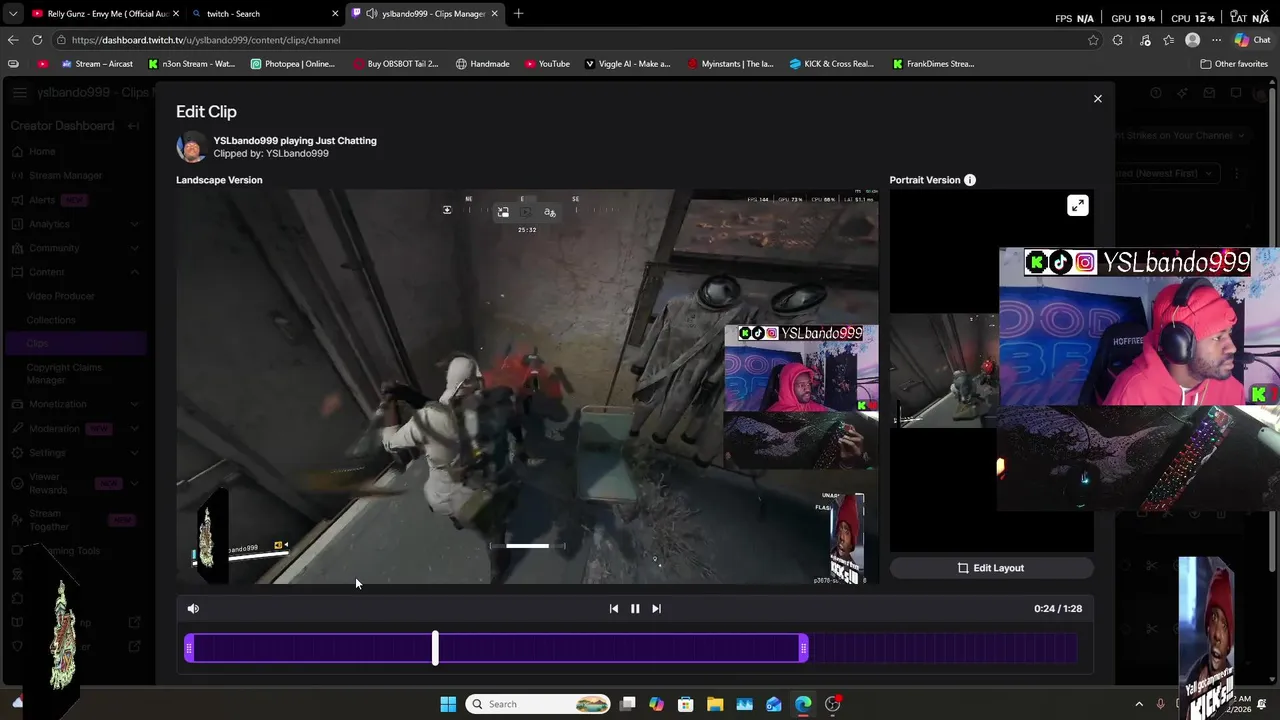
Task: Open the tab search dropdown
Action: click(12, 14)
